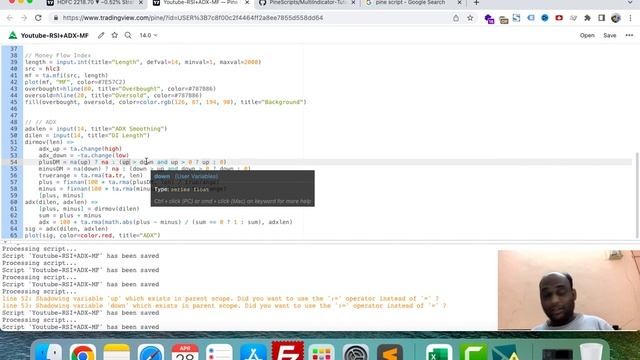The width and height of the screenshot is (640, 360).
Task: Go back with the browser back arrow
Action: pyautogui.click(x=10, y=18)
